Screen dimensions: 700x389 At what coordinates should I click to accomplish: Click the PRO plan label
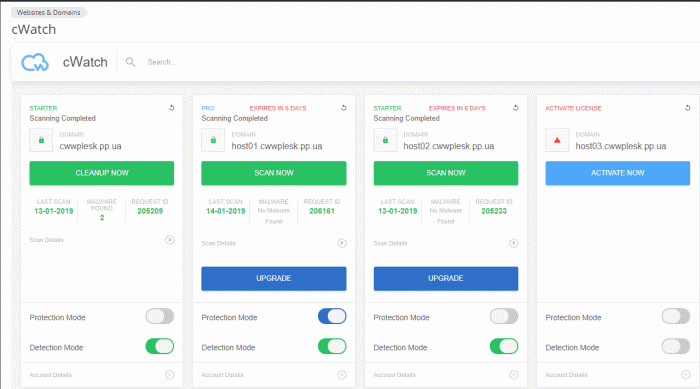click(x=208, y=108)
